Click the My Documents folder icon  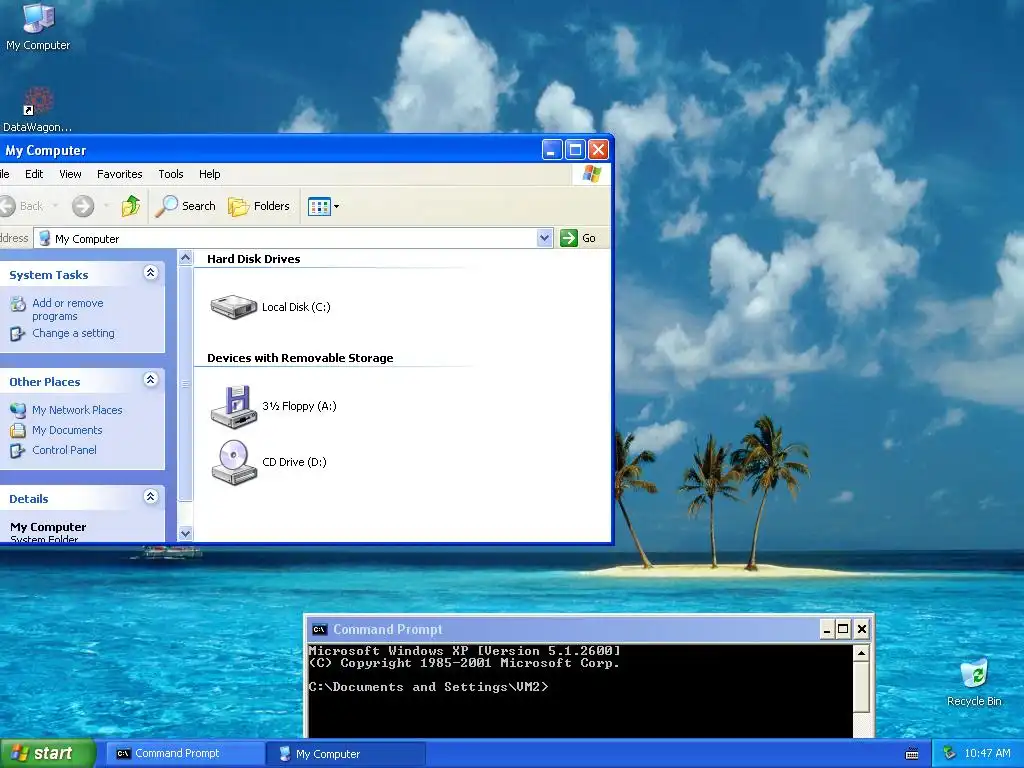coord(18,430)
